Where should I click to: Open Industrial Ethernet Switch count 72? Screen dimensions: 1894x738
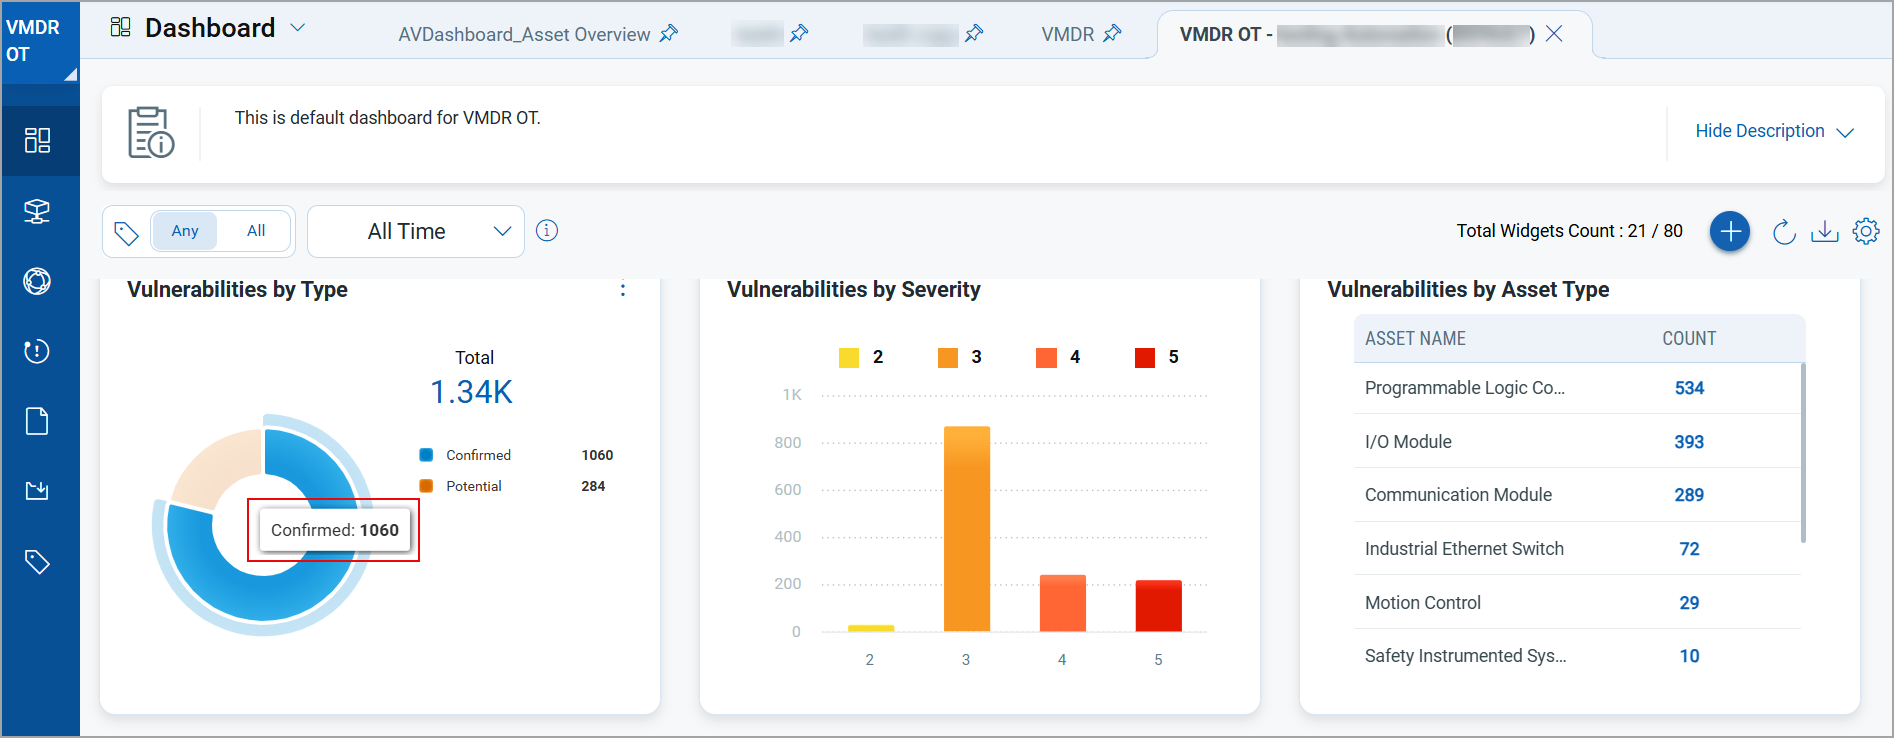click(x=1689, y=549)
